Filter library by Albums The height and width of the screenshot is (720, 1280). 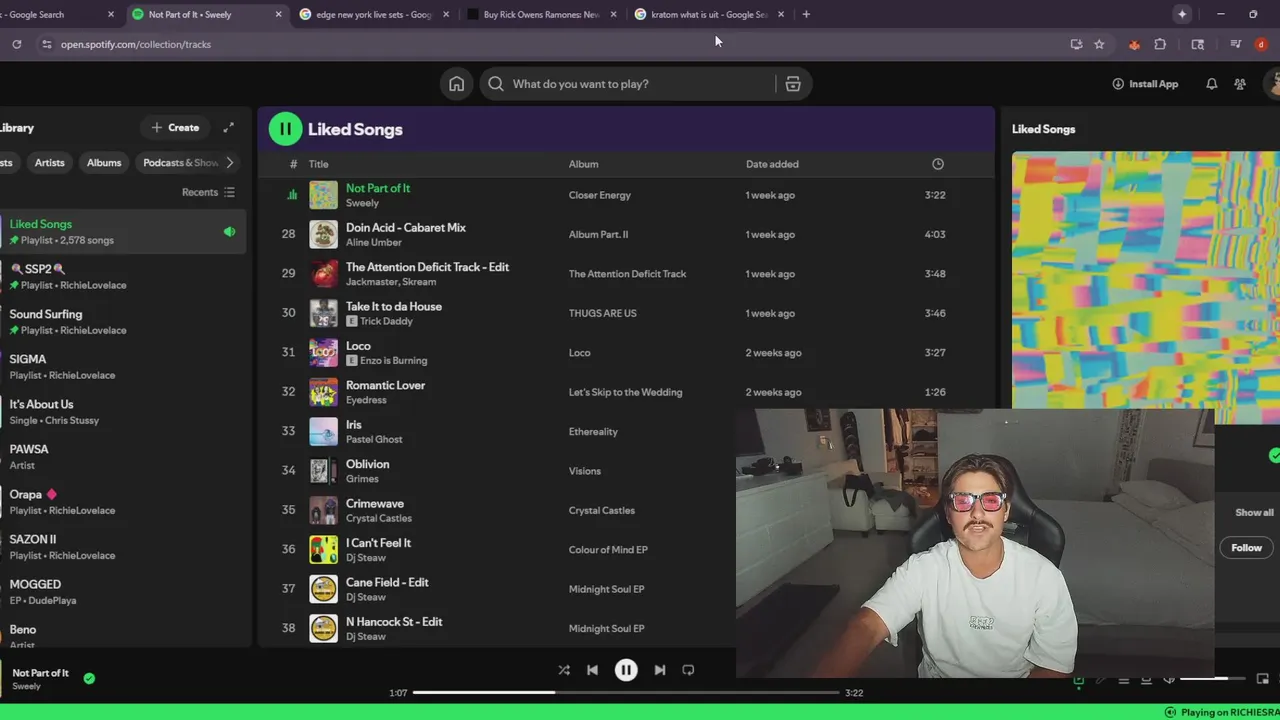click(x=104, y=162)
